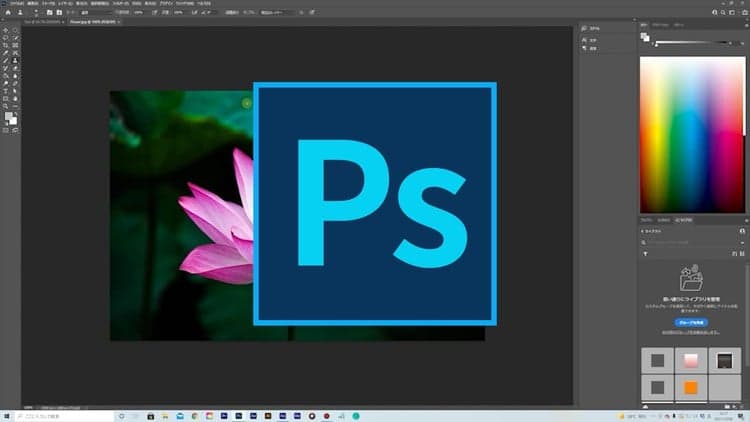Viewport: 750px width, 422px height.
Task: Select the Path Selection tool
Action: pos(15,91)
